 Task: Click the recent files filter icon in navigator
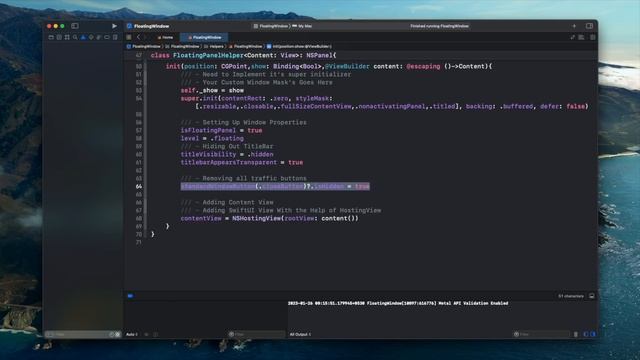tap(112, 334)
